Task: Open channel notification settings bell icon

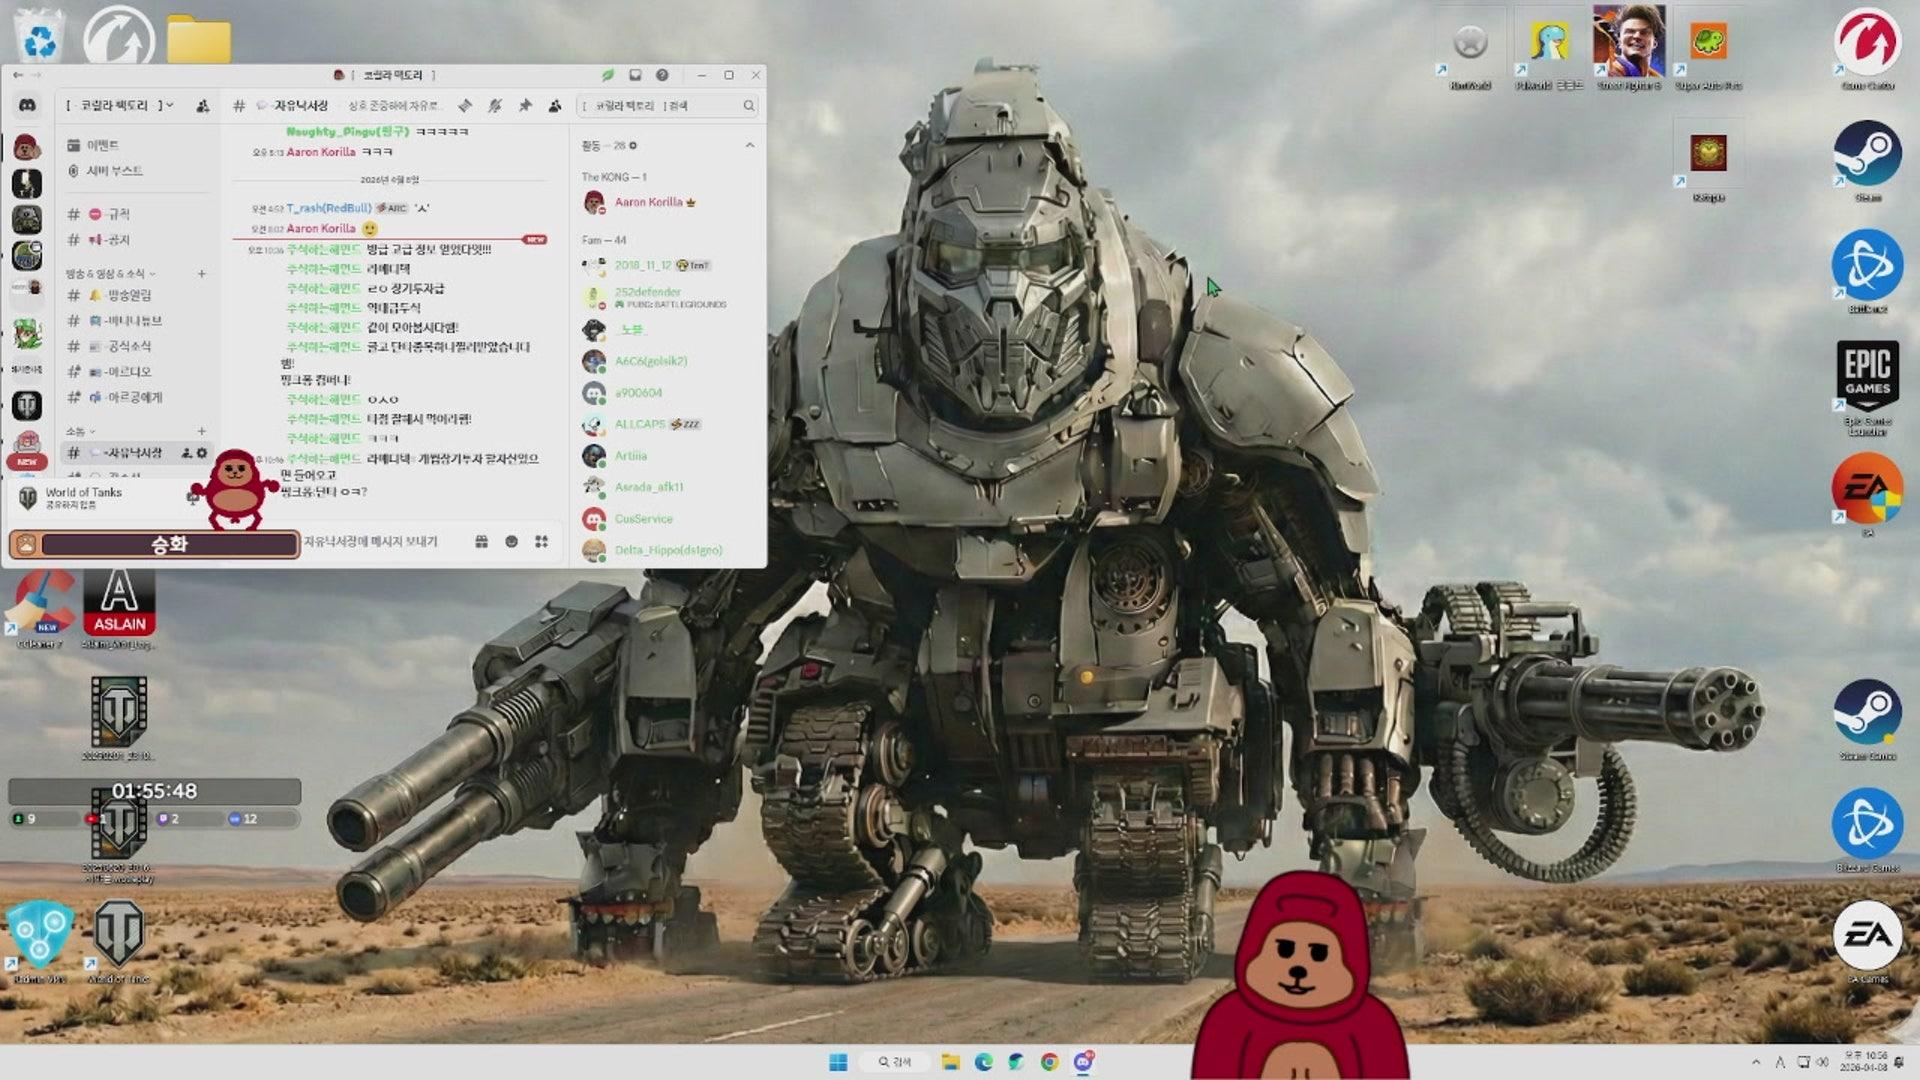Action: click(494, 105)
